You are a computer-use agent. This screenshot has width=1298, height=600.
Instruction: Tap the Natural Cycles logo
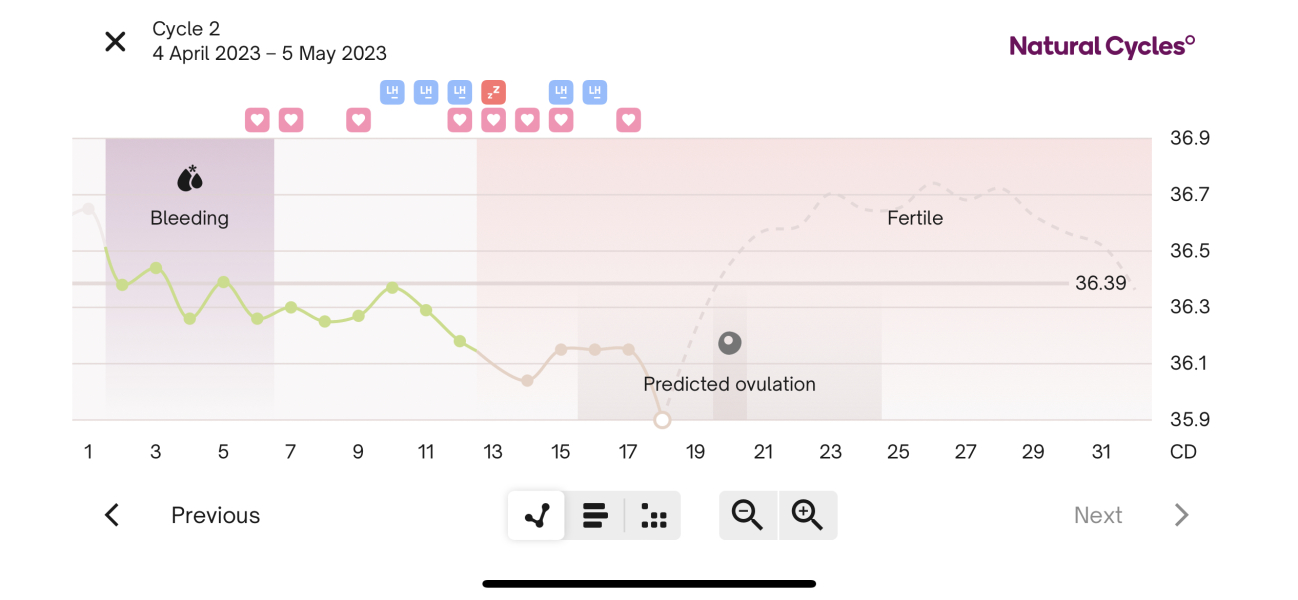[1102, 46]
